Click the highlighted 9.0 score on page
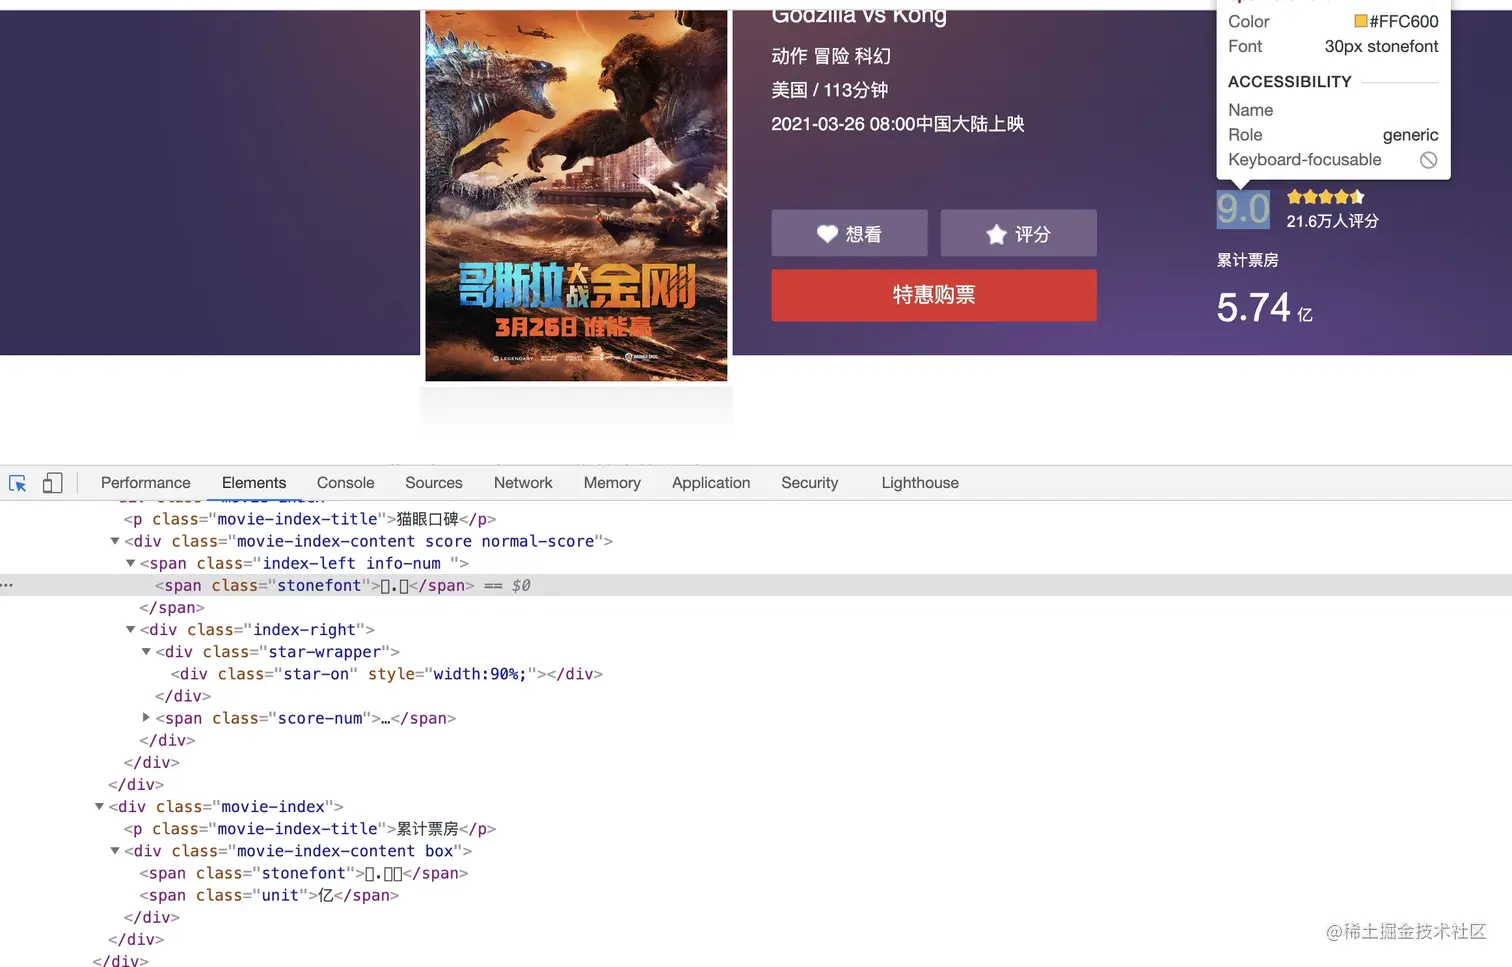This screenshot has height=967, width=1512. tap(1243, 209)
